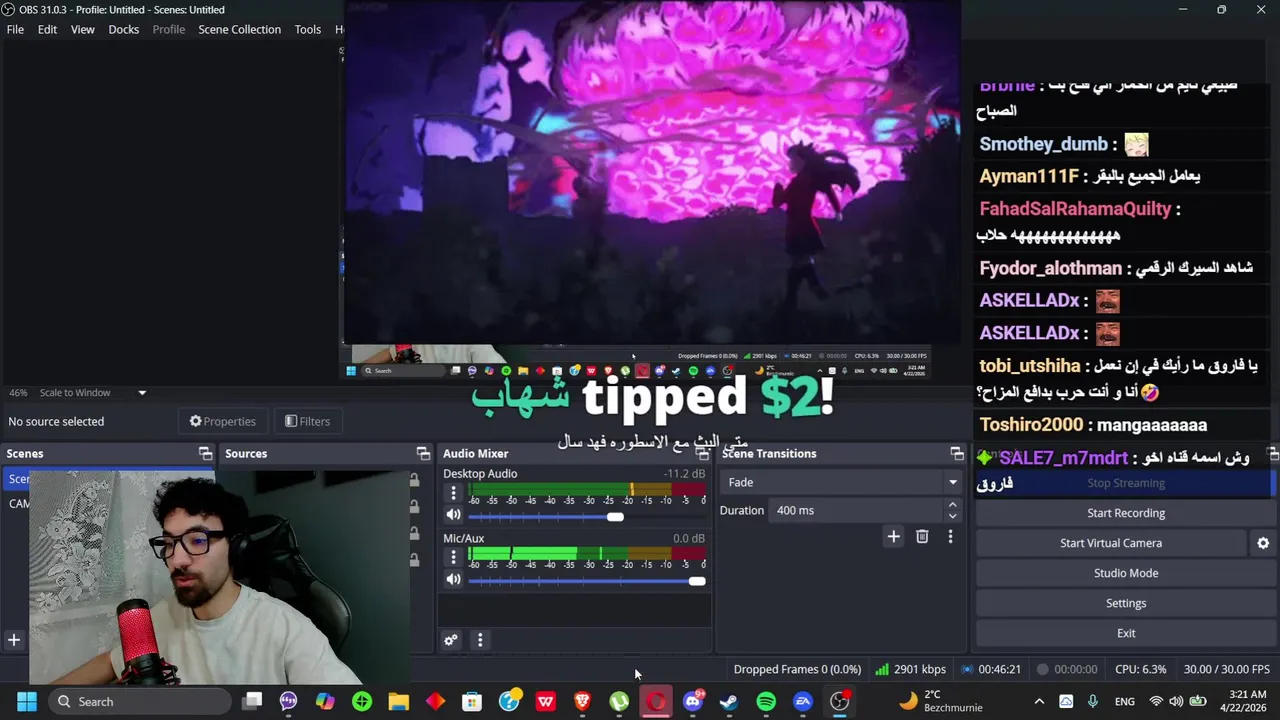Image resolution: width=1280 pixels, height=720 pixels.
Task: Click Exit button in Controls
Action: point(1125,633)
